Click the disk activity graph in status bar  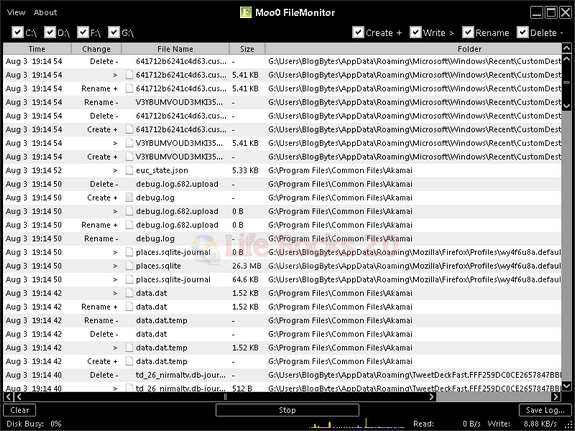(357, 423)
